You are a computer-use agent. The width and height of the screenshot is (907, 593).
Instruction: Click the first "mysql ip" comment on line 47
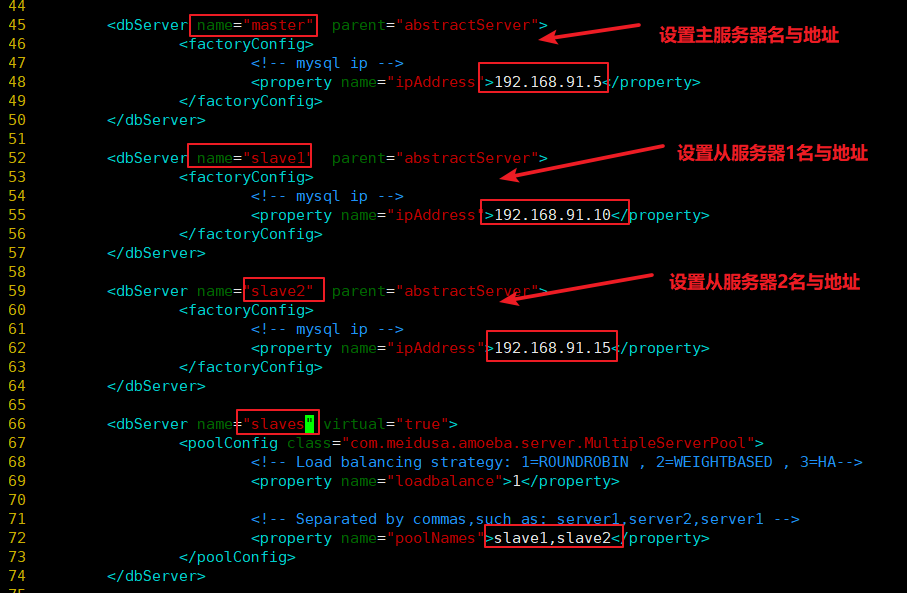click(x=327, y=63)
